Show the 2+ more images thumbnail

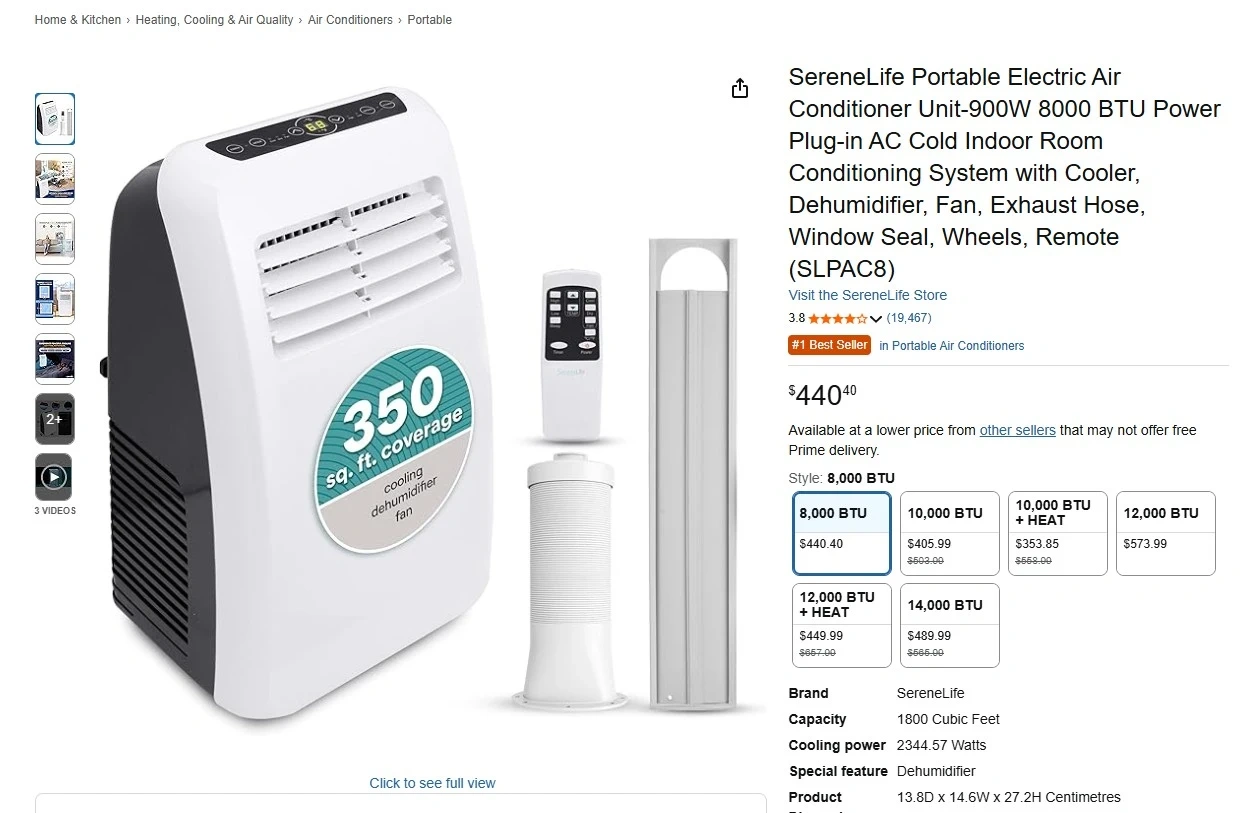(55, 419)
